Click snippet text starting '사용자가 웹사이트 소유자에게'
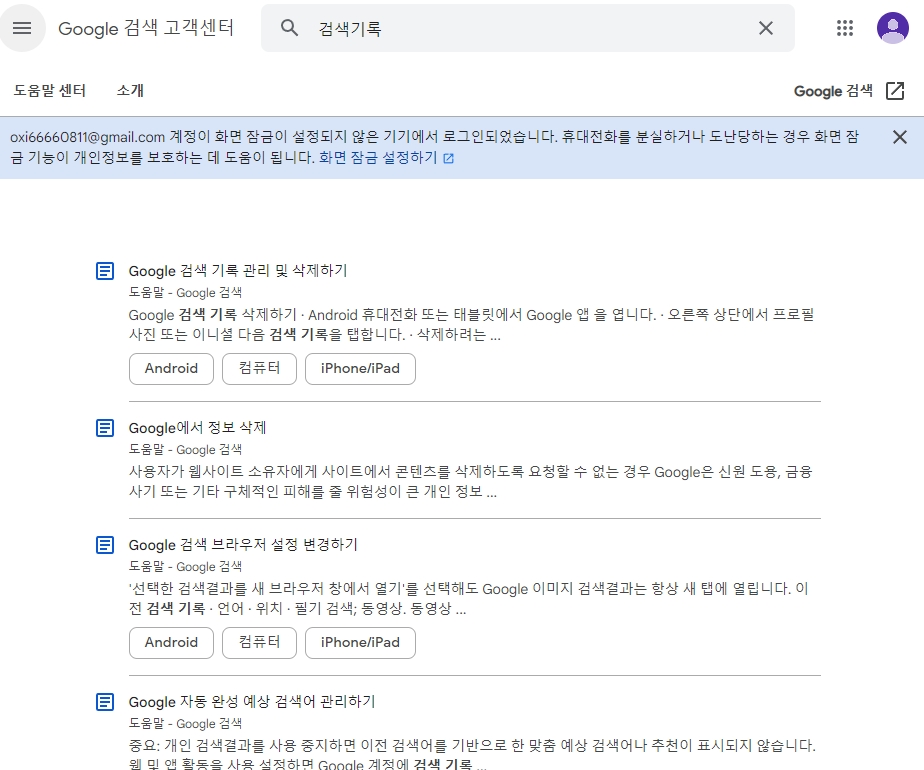The height and width of the screenshot is (770, 924). [x=471, y=481]
